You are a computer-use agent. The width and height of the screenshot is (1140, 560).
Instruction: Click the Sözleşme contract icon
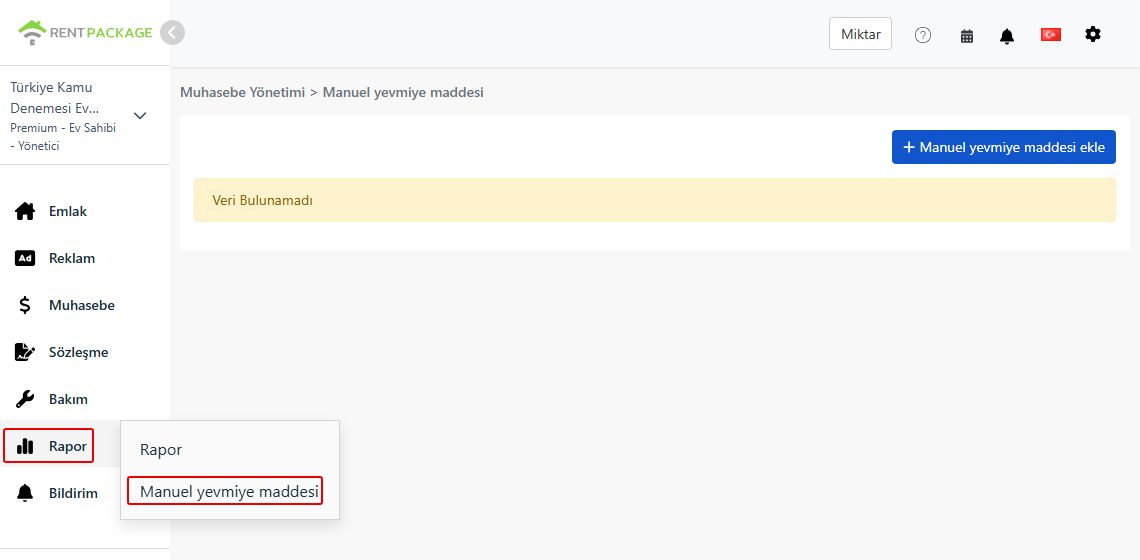pyautogui.click(x=25, y=352)
